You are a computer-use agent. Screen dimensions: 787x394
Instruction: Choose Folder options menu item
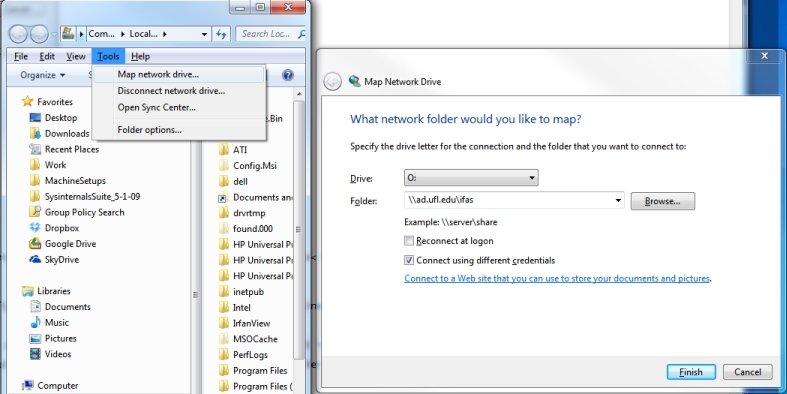pyautogui.click(x=179, y=130)
